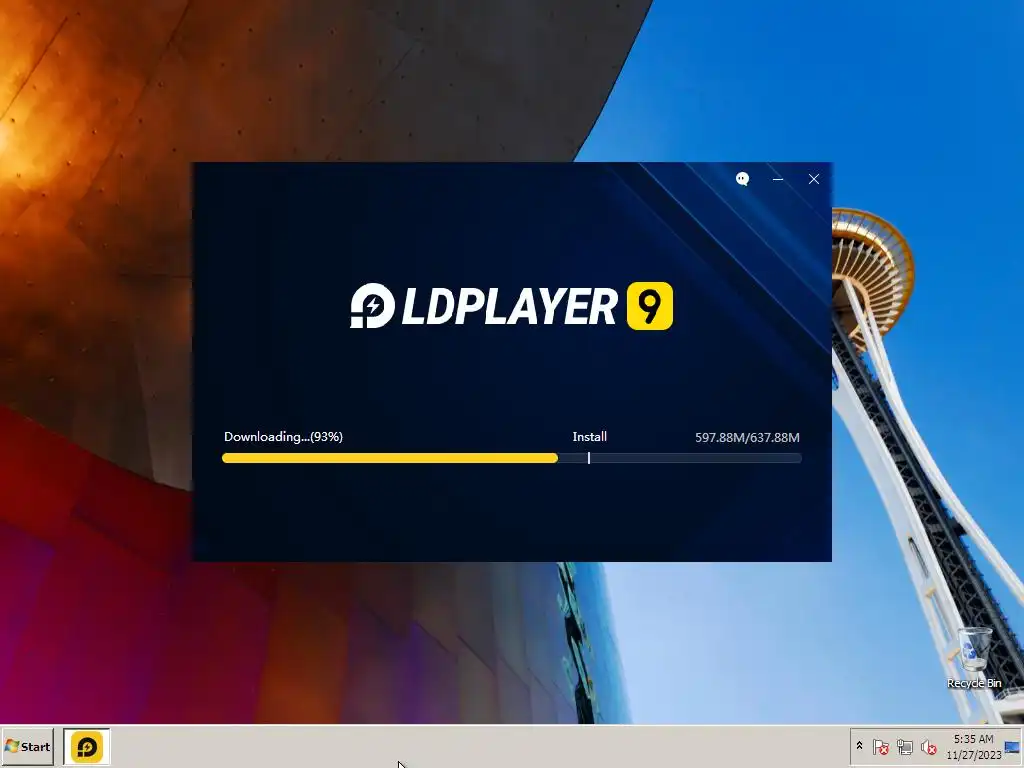Open Action Center flag icon in tray
This screenshot has width=1024, height=768.
[x=880, y=746]
